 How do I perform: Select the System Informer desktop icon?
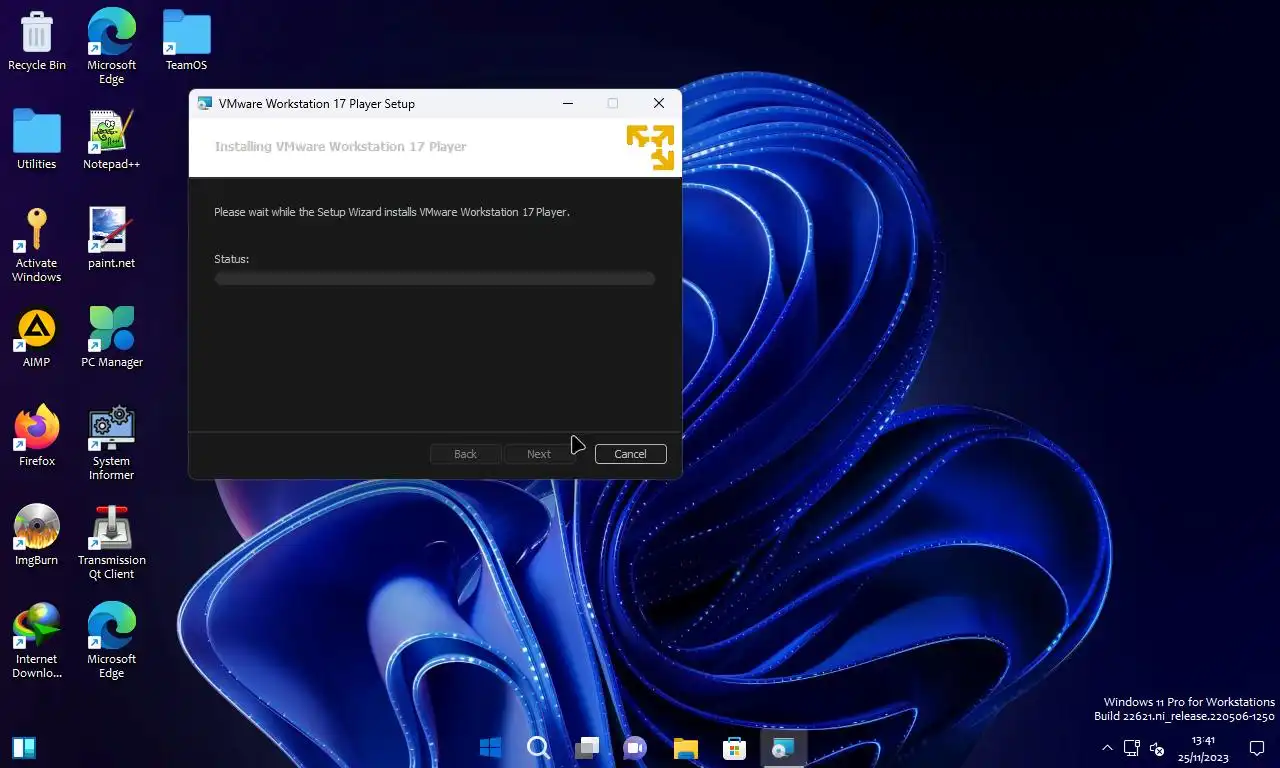click(x=111, y=443)
